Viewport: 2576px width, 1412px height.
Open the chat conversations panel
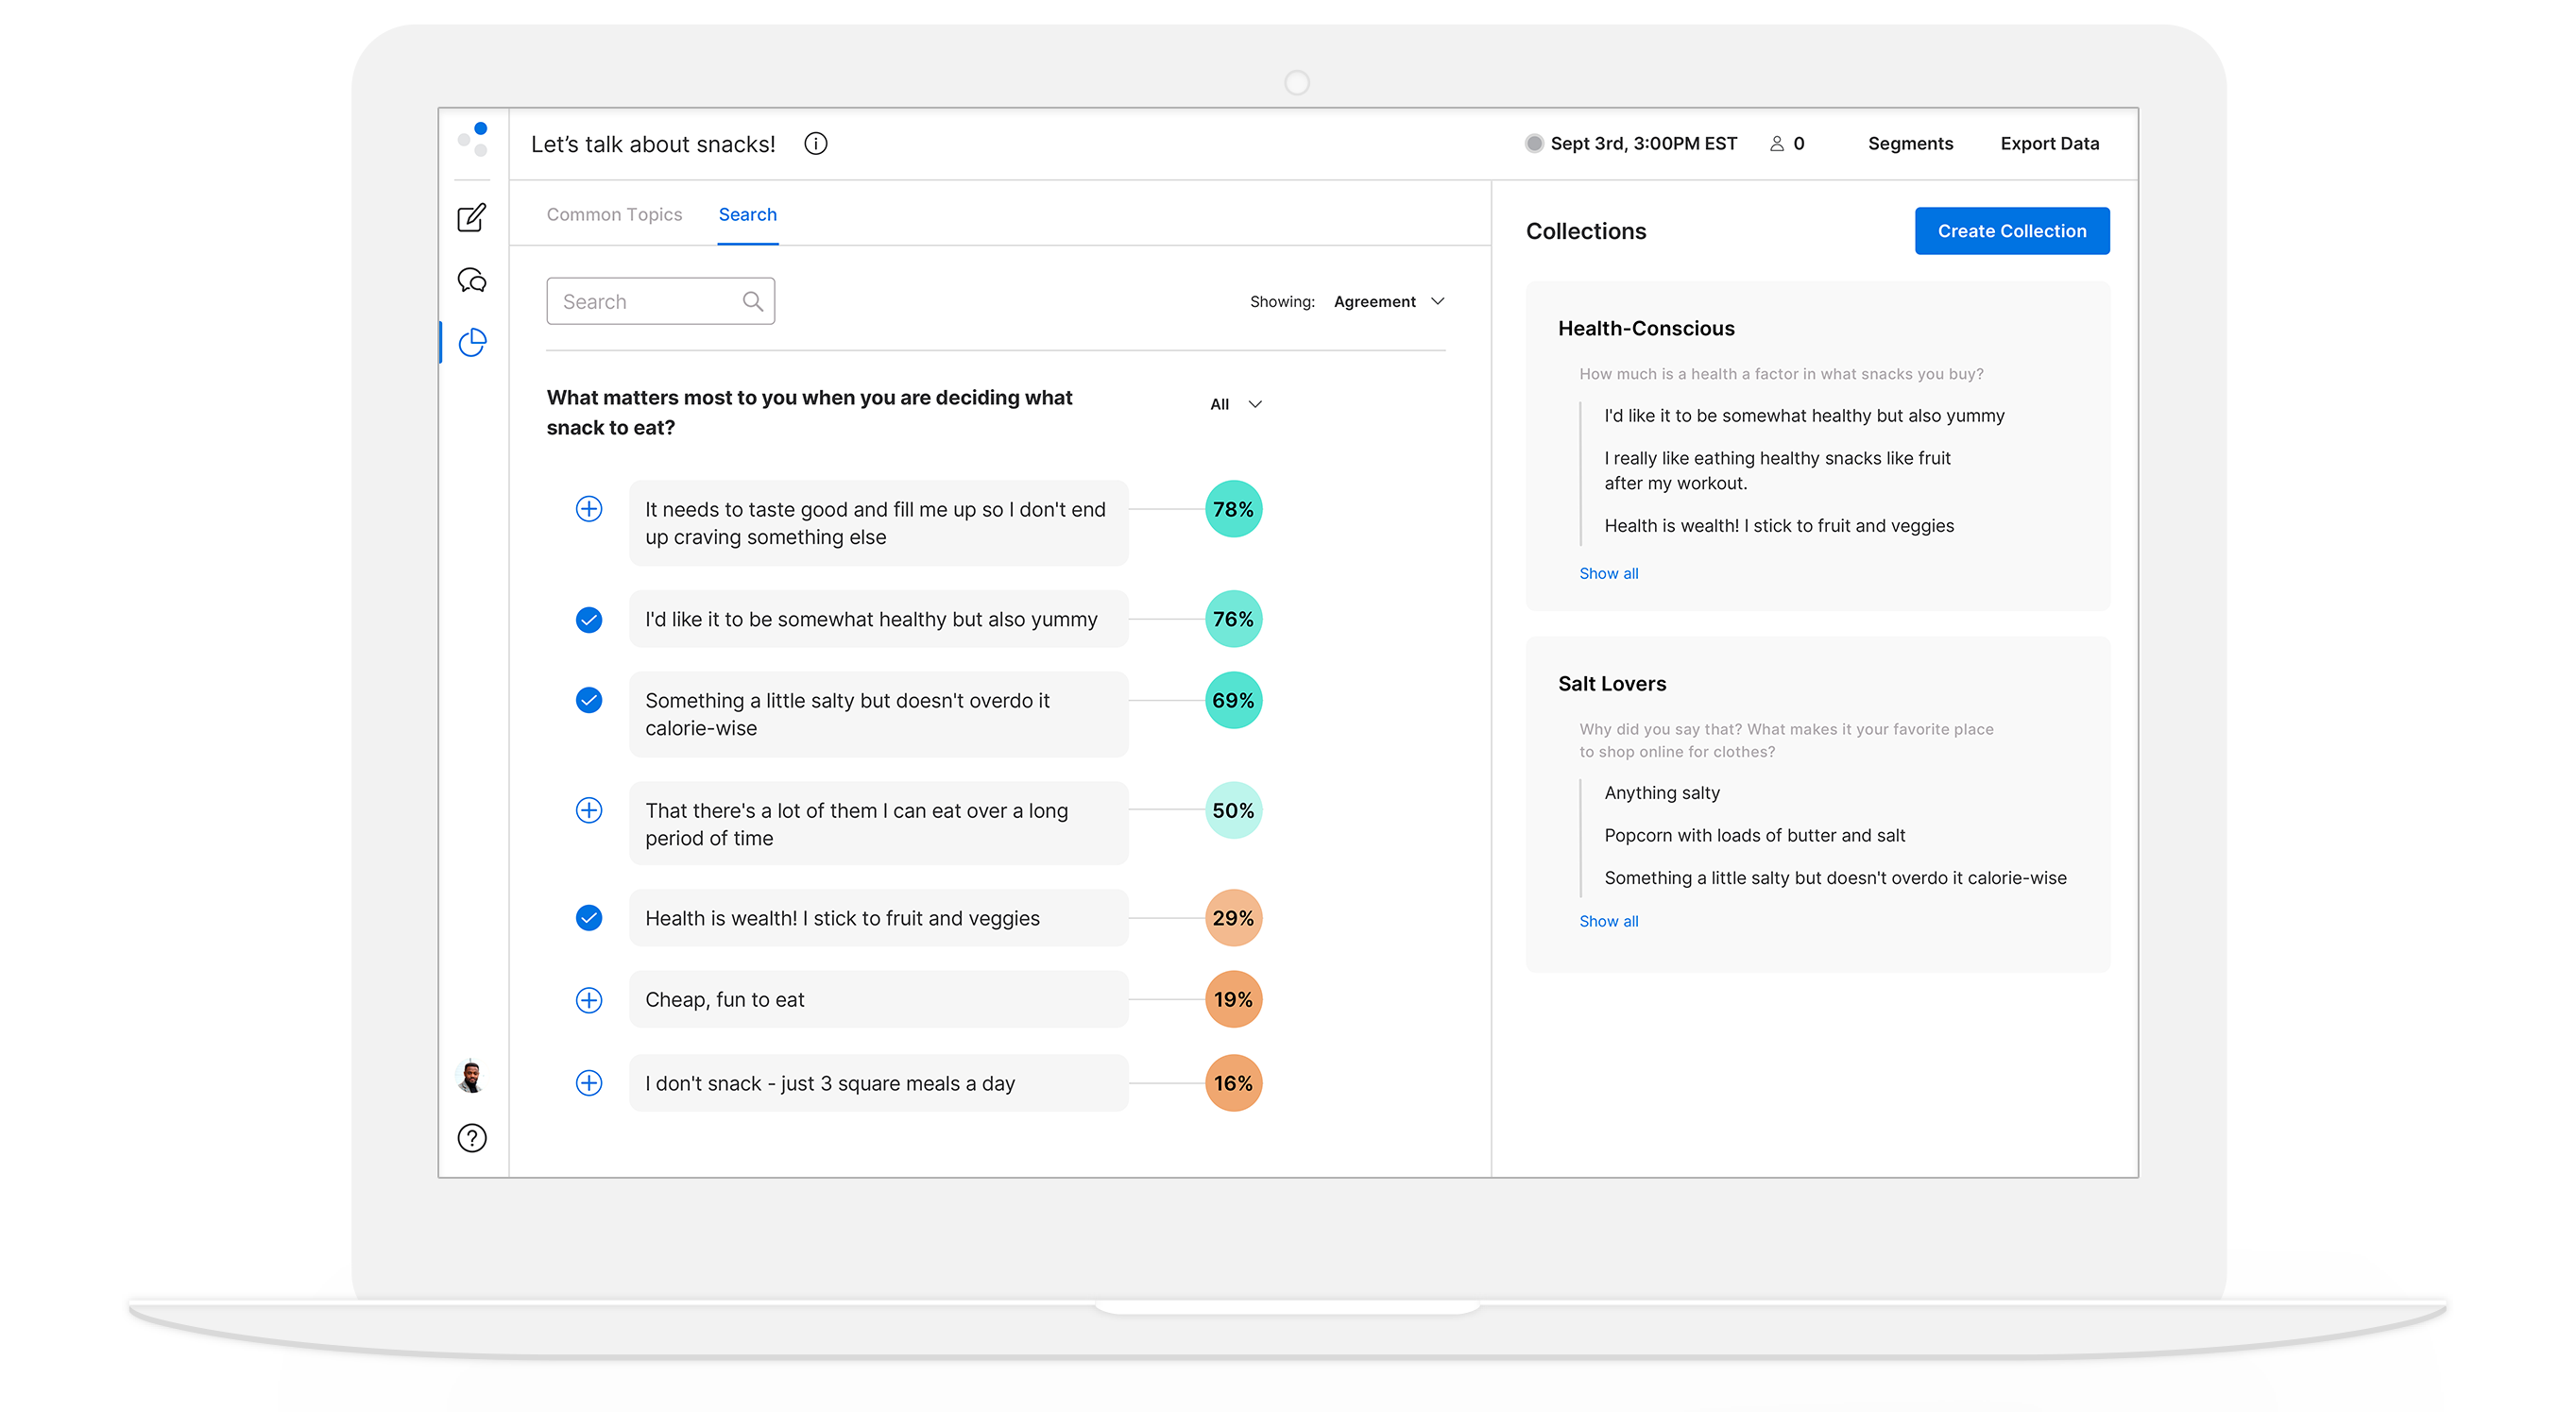click(471, 280)
